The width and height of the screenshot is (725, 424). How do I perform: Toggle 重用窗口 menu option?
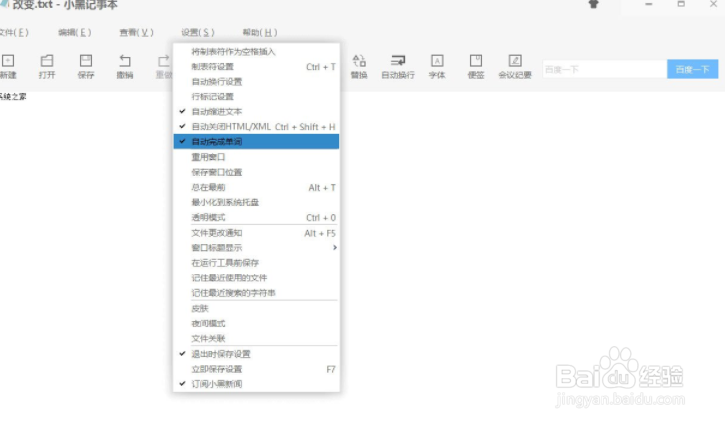click(x=256, y=157)
